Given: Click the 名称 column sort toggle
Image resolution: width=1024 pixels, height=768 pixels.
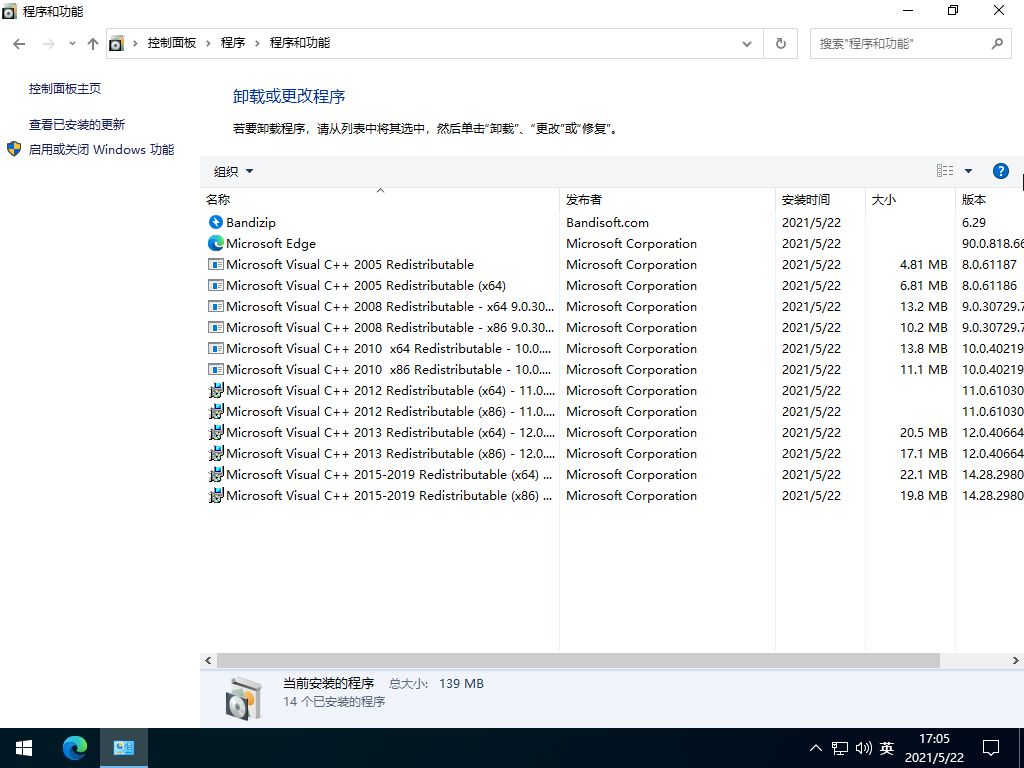Looking at the screenshot, I should point(218,199).
